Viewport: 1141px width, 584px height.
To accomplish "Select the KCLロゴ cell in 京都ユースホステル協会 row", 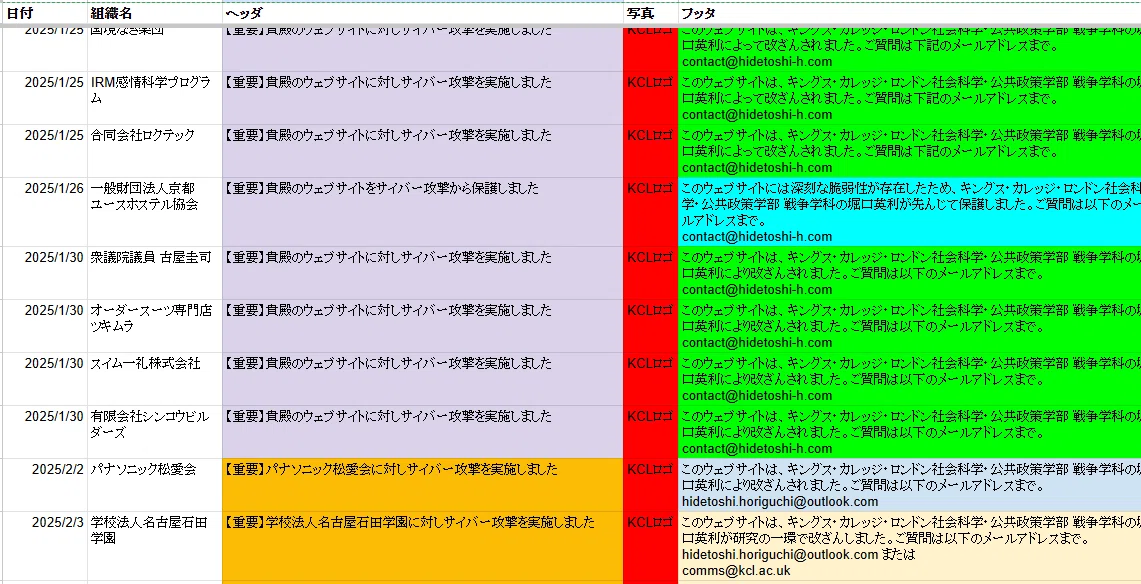I will tap(651, 212).
